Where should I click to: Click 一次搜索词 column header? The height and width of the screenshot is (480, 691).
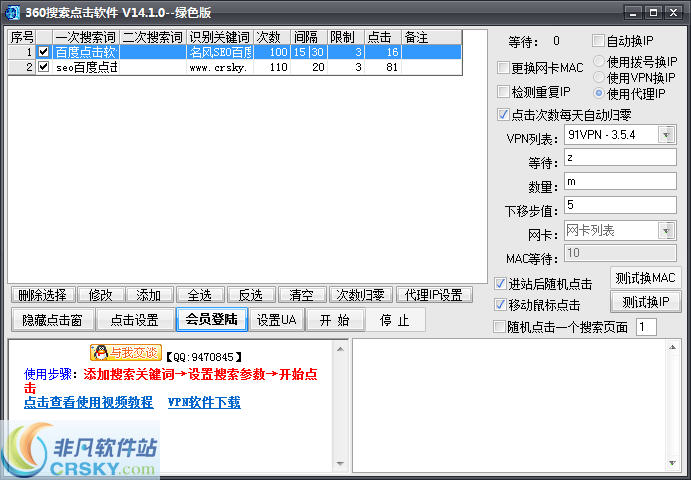pyautogui.click(x=86, y=37)
